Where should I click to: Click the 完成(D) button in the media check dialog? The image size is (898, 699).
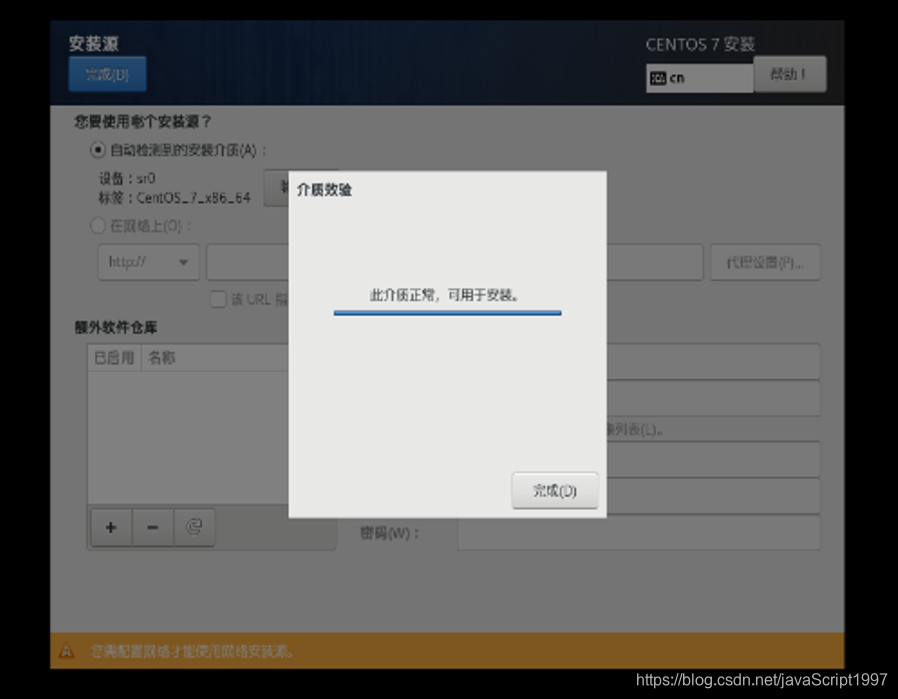(554, 490)
